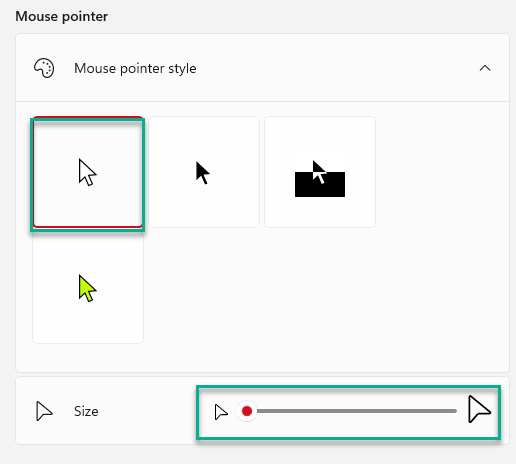Click the large pointer icon at slider end

point(479,409)
